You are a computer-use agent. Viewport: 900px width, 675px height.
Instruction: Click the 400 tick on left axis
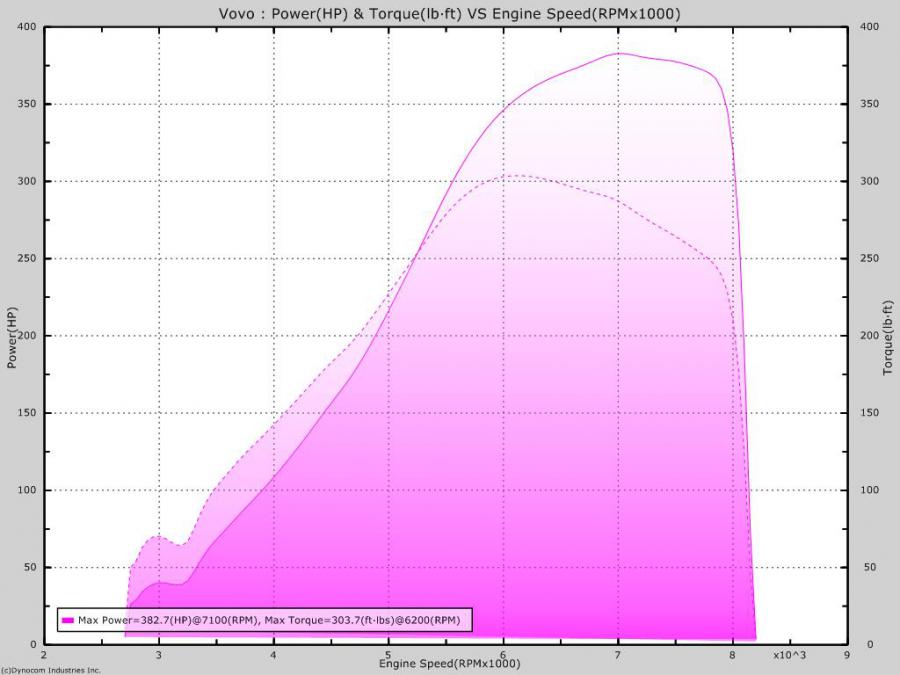pos(28,27)
